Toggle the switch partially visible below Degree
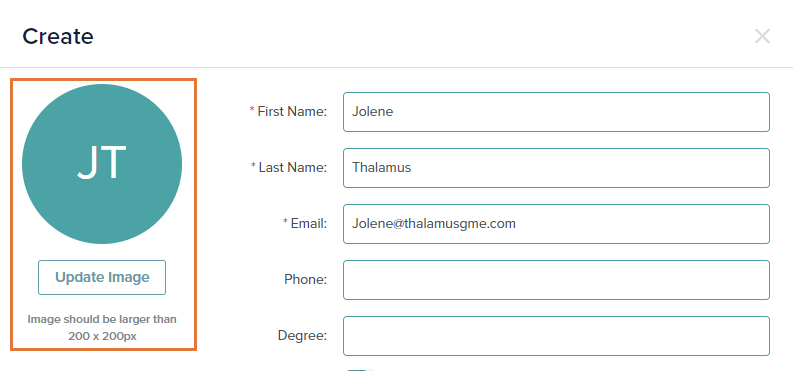 point(360,369)
